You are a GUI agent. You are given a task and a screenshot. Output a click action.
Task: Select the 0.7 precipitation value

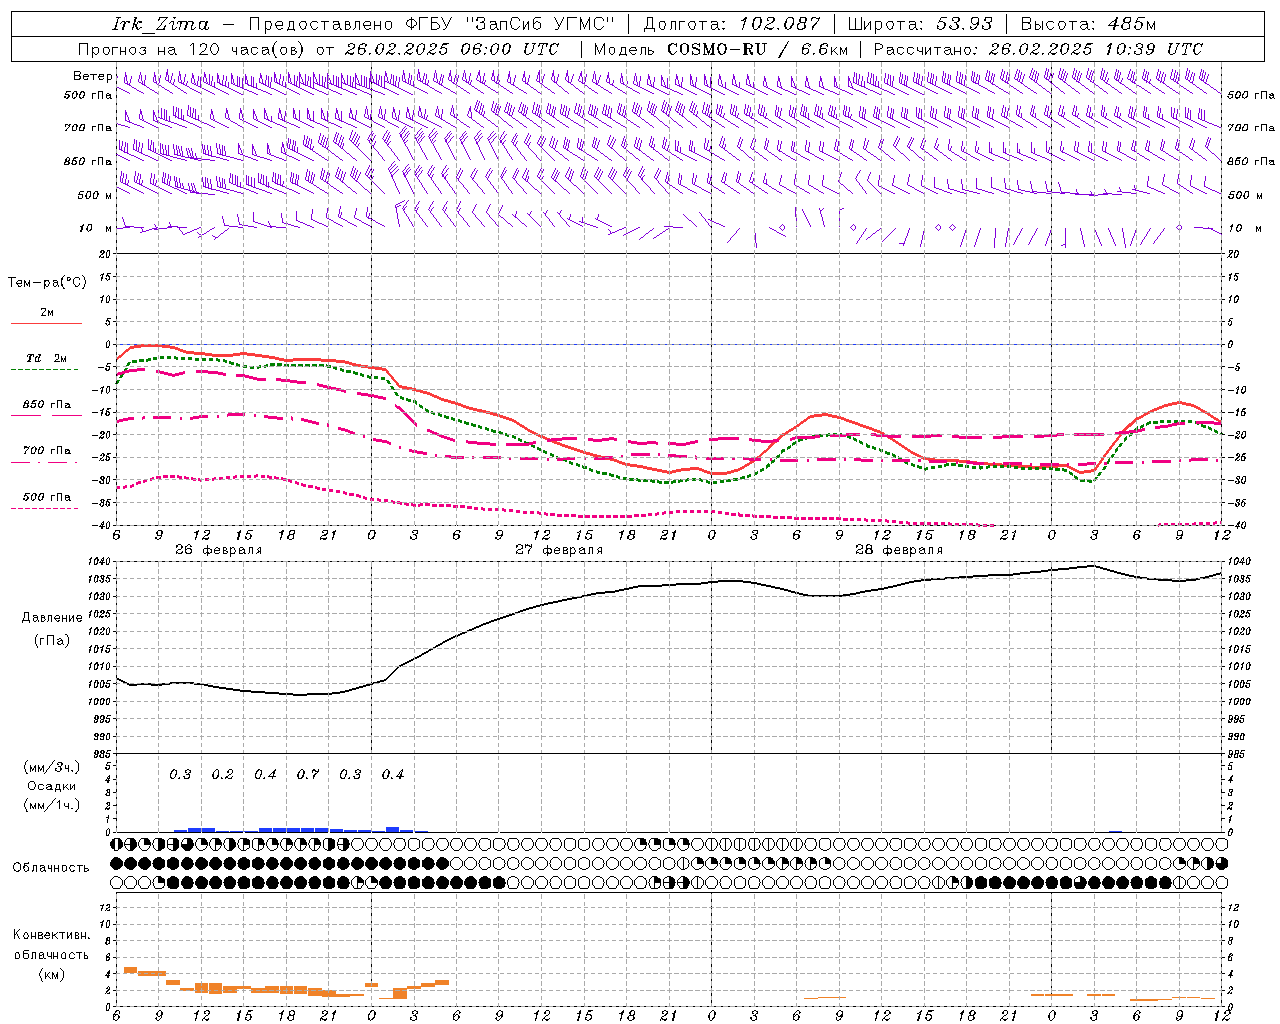(x=308, y=774)
